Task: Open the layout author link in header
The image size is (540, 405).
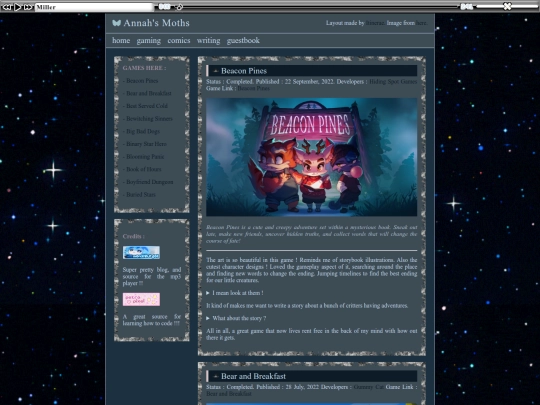Action: [375, 23]
